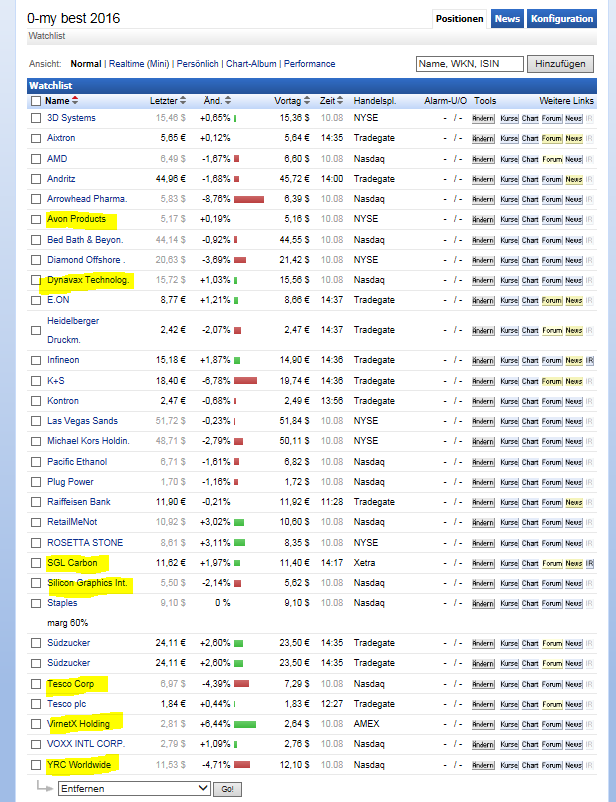616x802 pixels.
Task: Open IR icon in Infineon row
Action: click(x=589, y=361)
